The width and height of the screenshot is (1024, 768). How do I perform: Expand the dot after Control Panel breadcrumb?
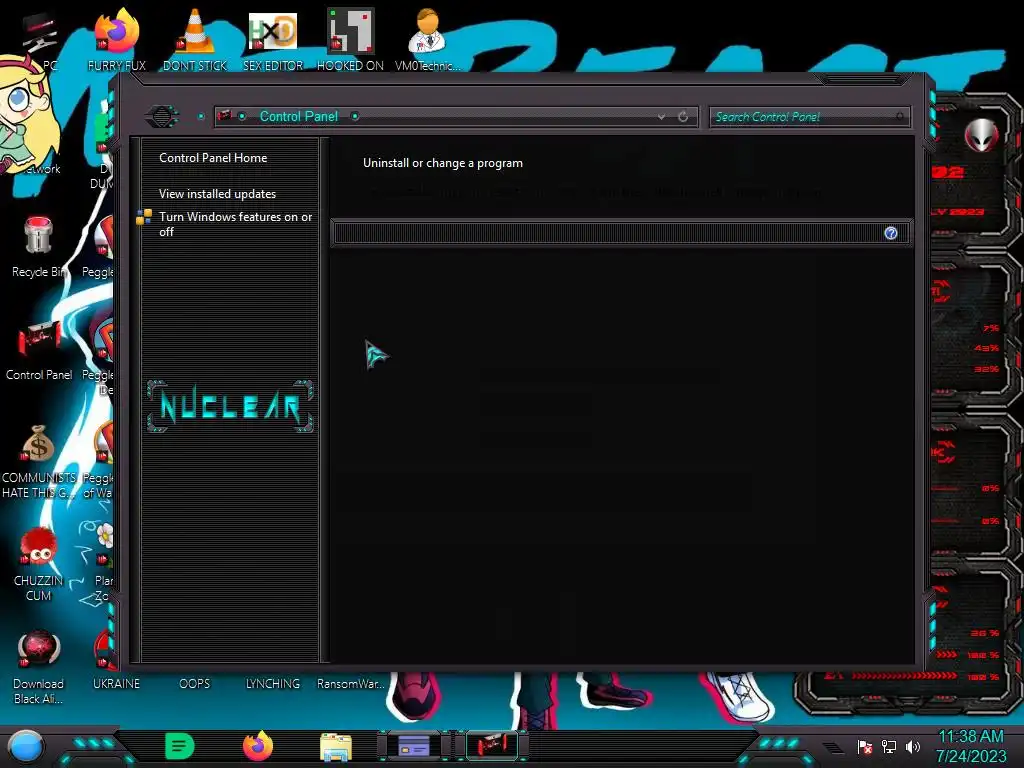pyautogui.click(x=355, y=116)
